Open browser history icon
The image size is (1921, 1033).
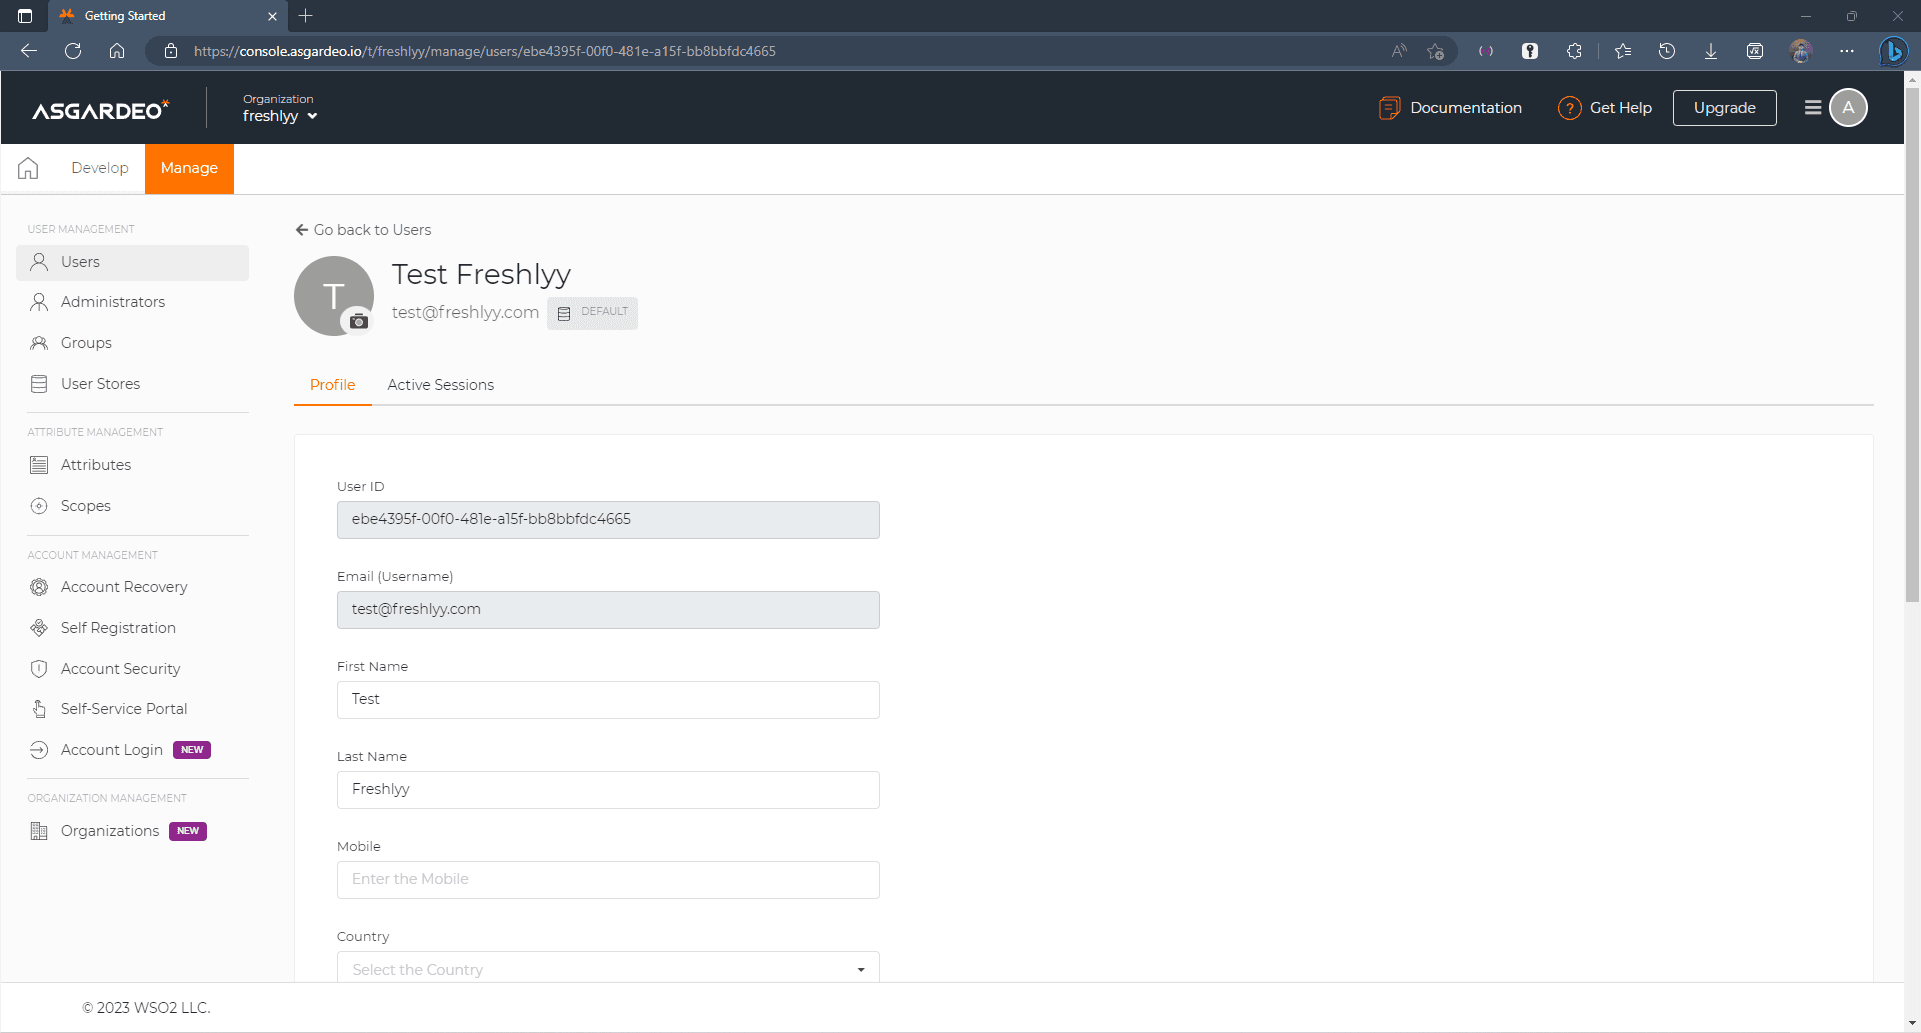pos(1667,51)
